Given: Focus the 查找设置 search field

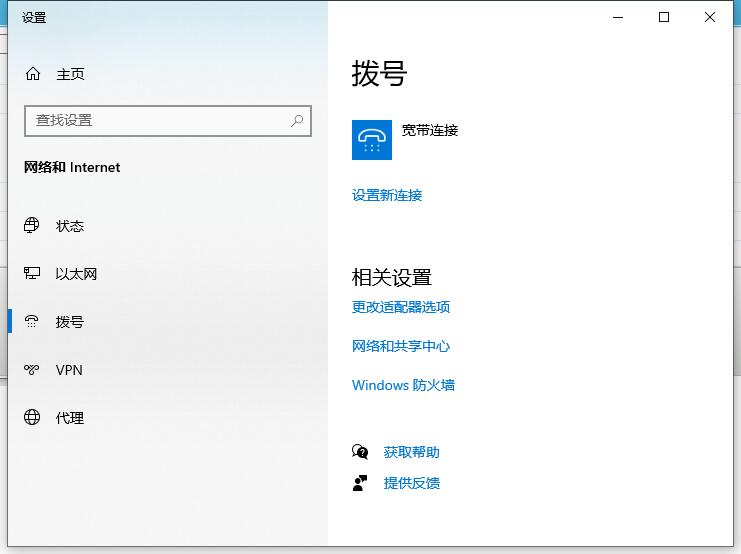Looking at the screenshot, I should (168, 121).
